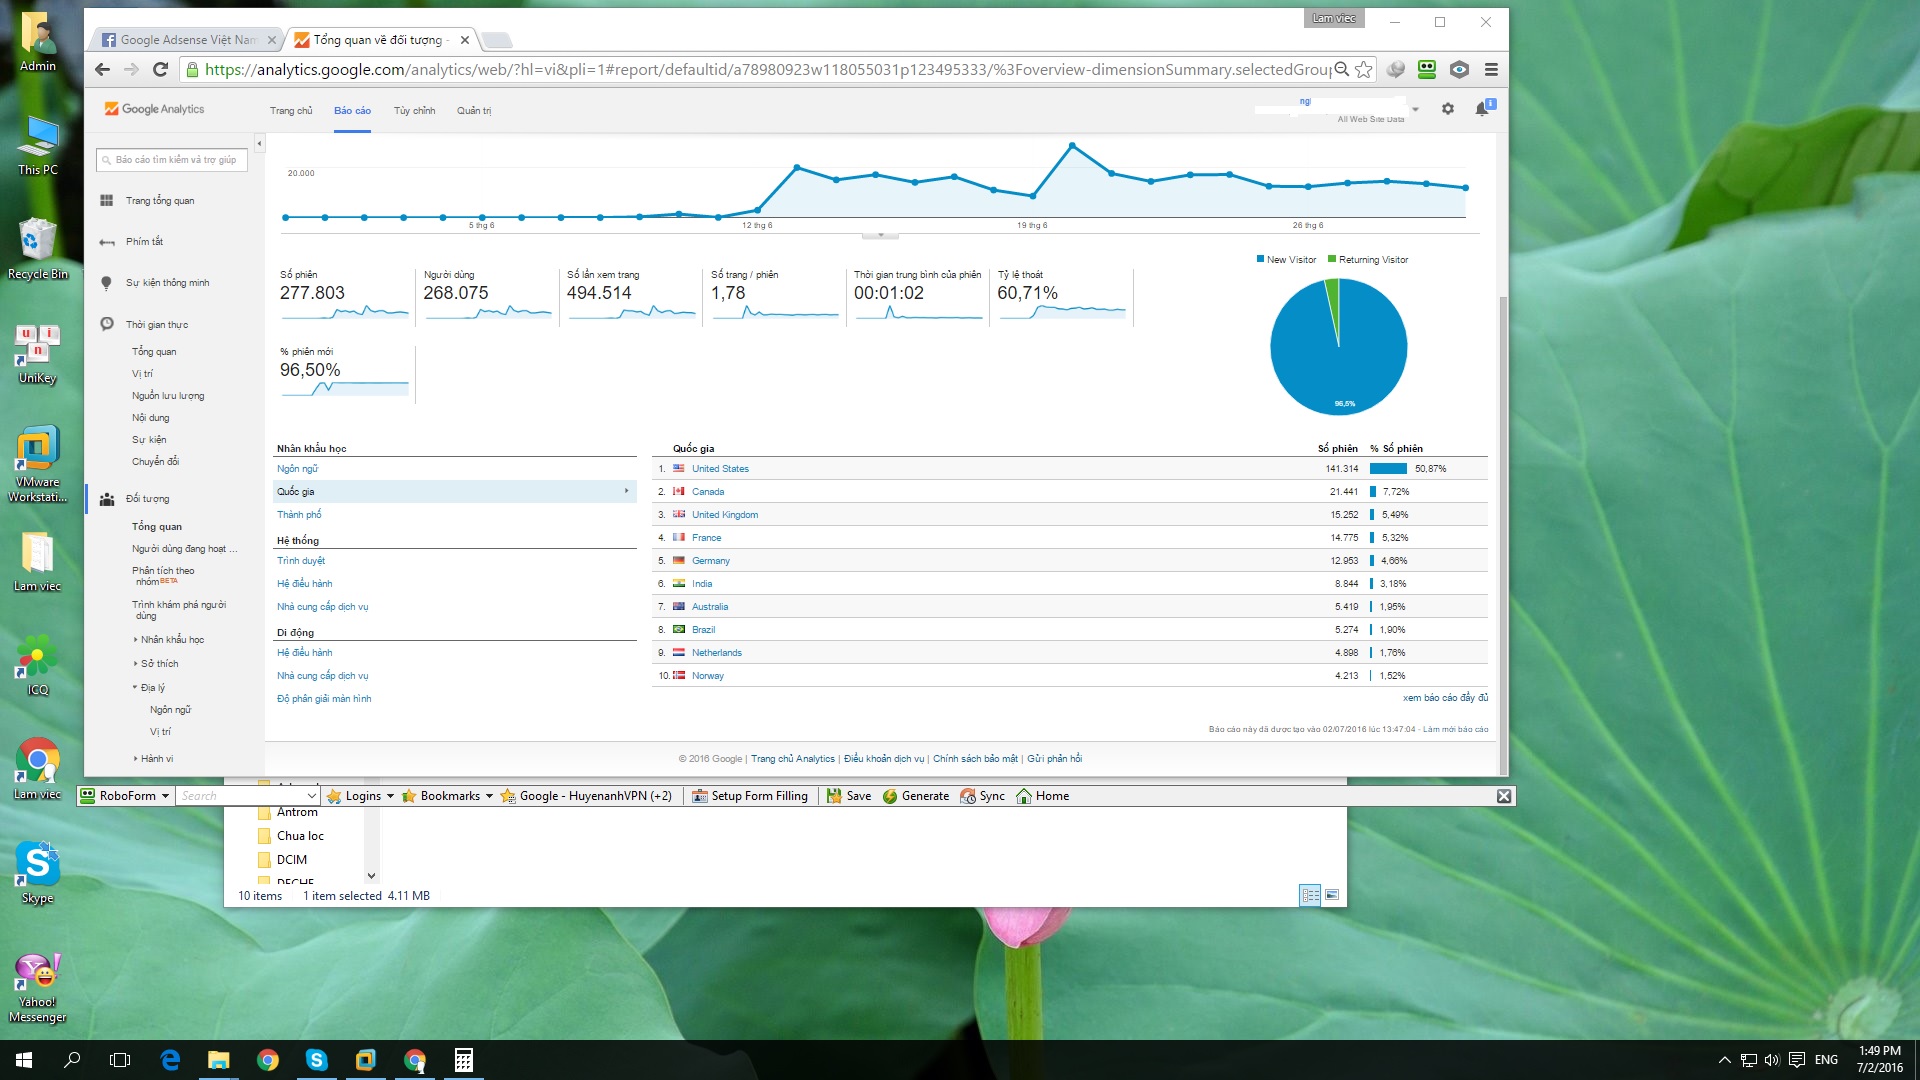Switch to Quản trị tab

click(474, 111)
